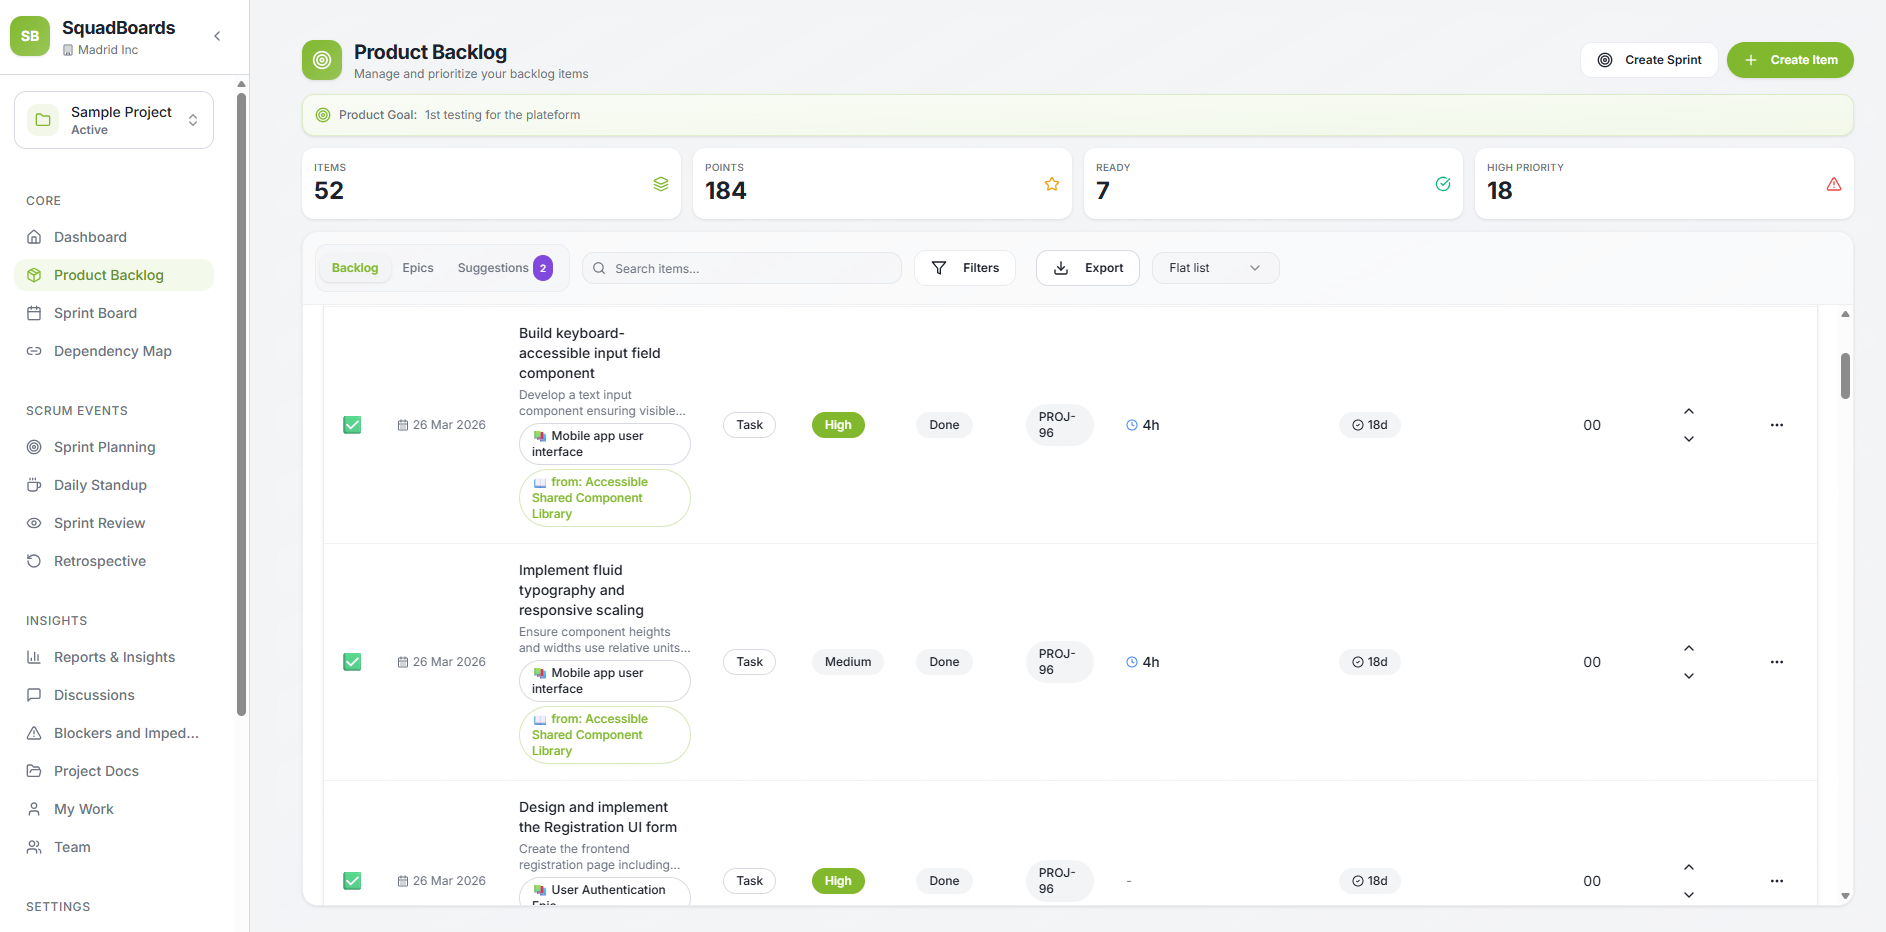The width and height of the screenshot is (1886, 932).
Task: Collapse the SquadBoards sidebar chevron
Action: pyautogui.click(x=217, y=36)
